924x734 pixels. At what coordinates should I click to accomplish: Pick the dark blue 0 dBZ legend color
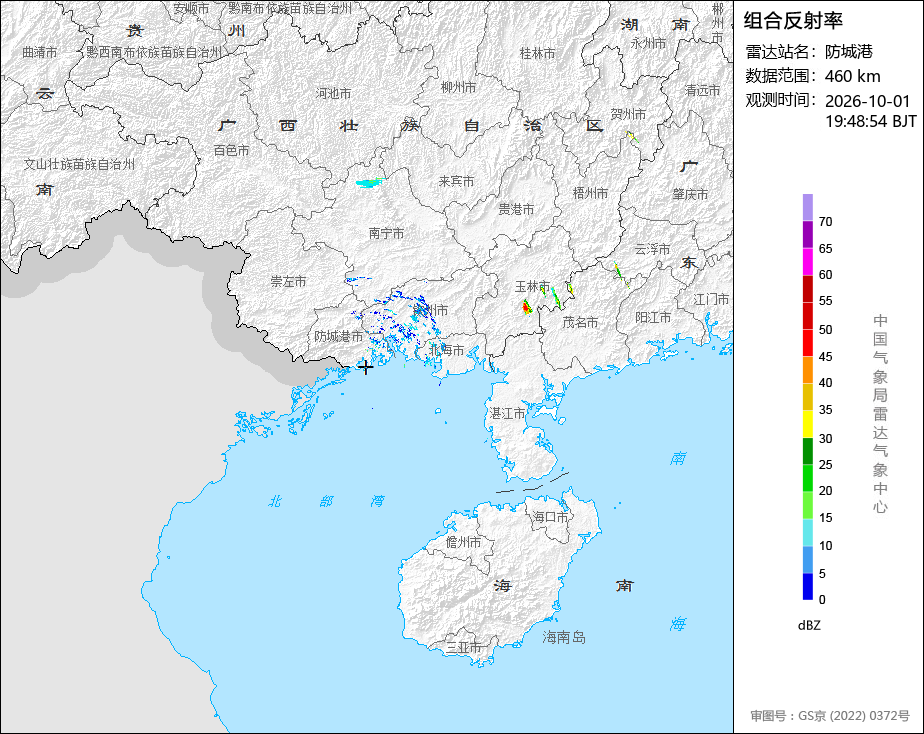pyautogui.click(x=807, y=587)
